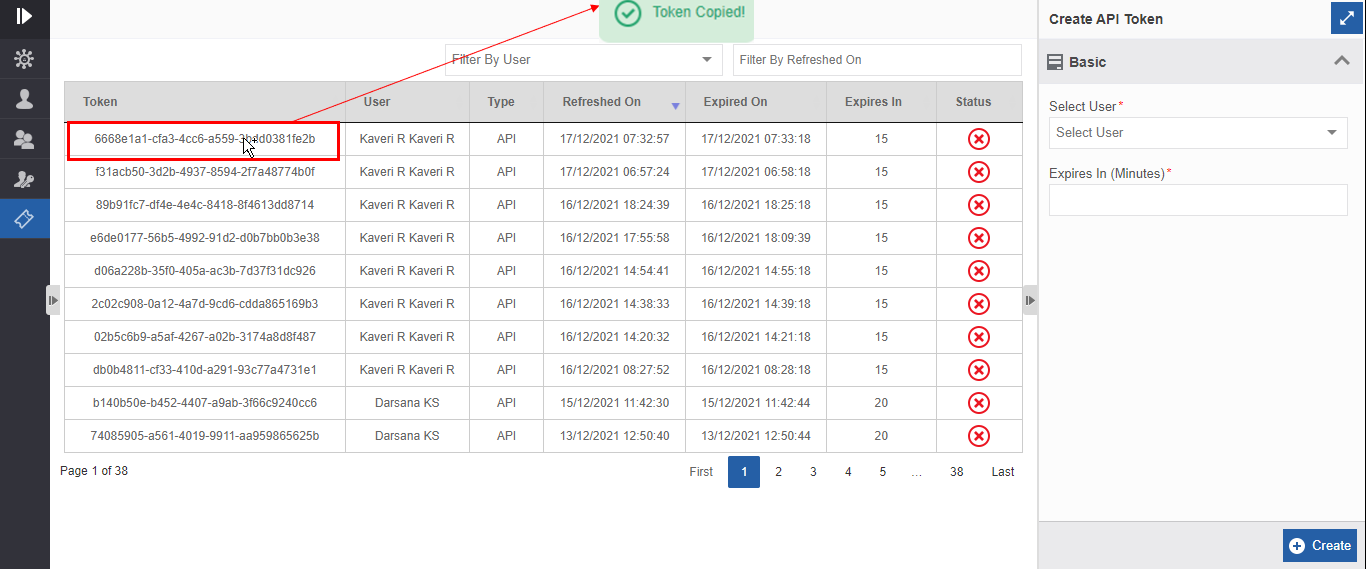1366x569 pixels.
Task: Click status icon for token 02b5c6b9
Action: point(979,337)
